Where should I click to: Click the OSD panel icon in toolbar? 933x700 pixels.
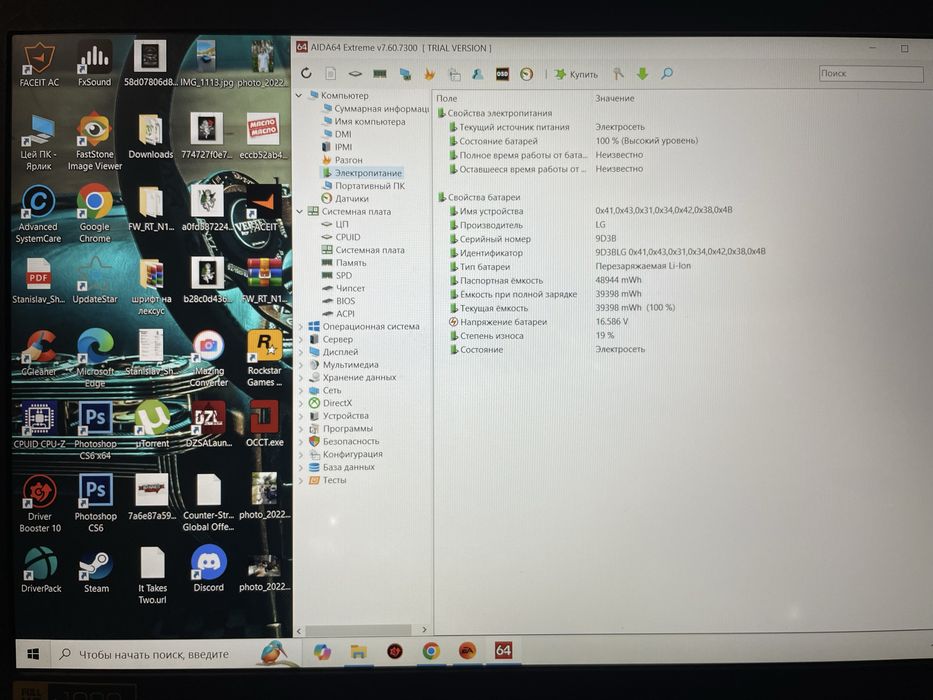tap(502, 74)
